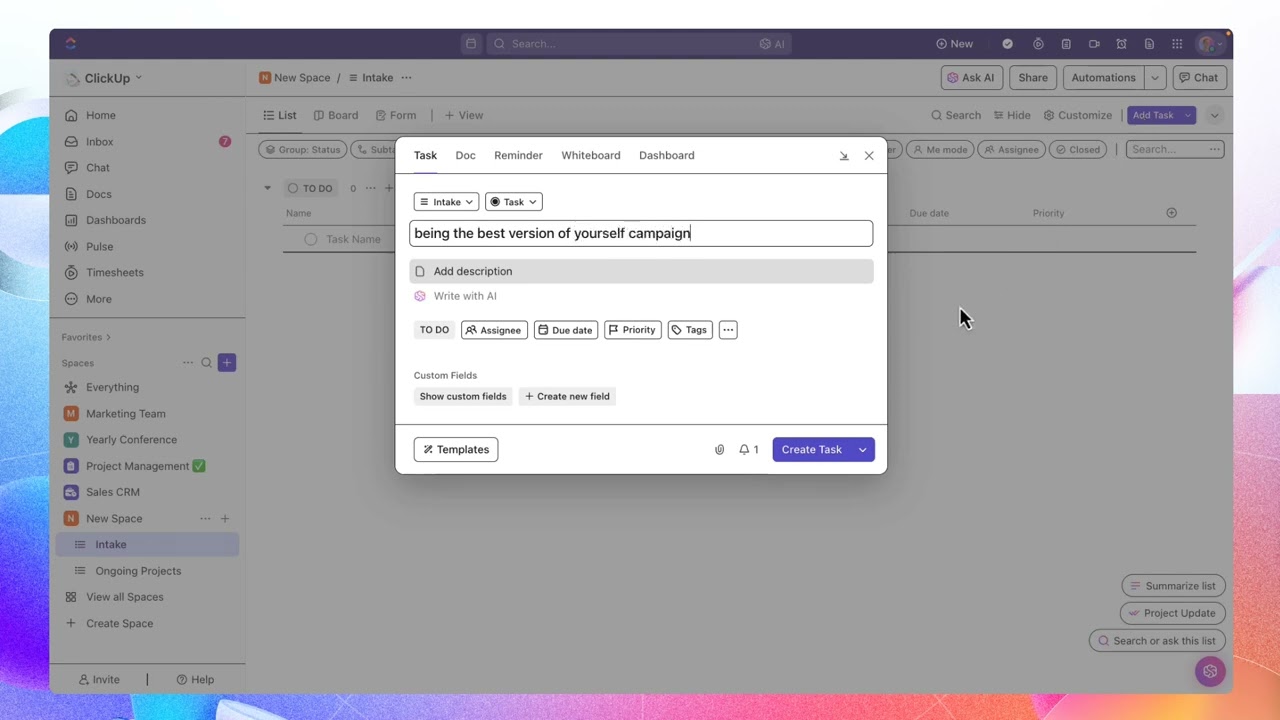
Task: Set the Priority in dialog
Action: 633,330
